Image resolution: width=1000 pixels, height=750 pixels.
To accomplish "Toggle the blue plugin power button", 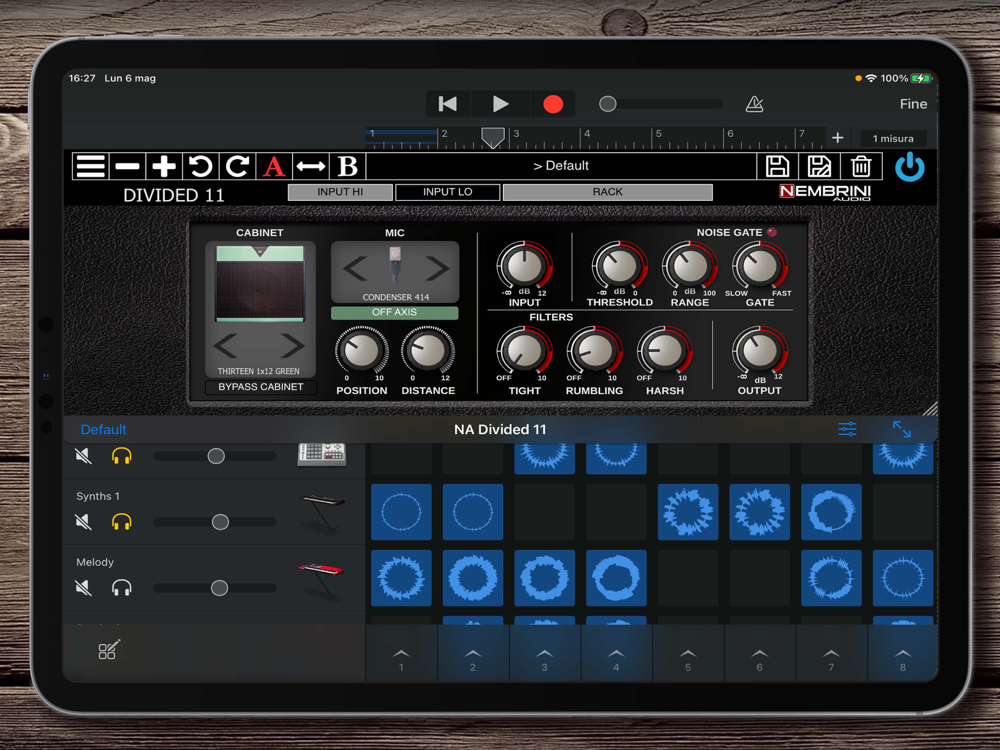I will (x=909, y=167).
